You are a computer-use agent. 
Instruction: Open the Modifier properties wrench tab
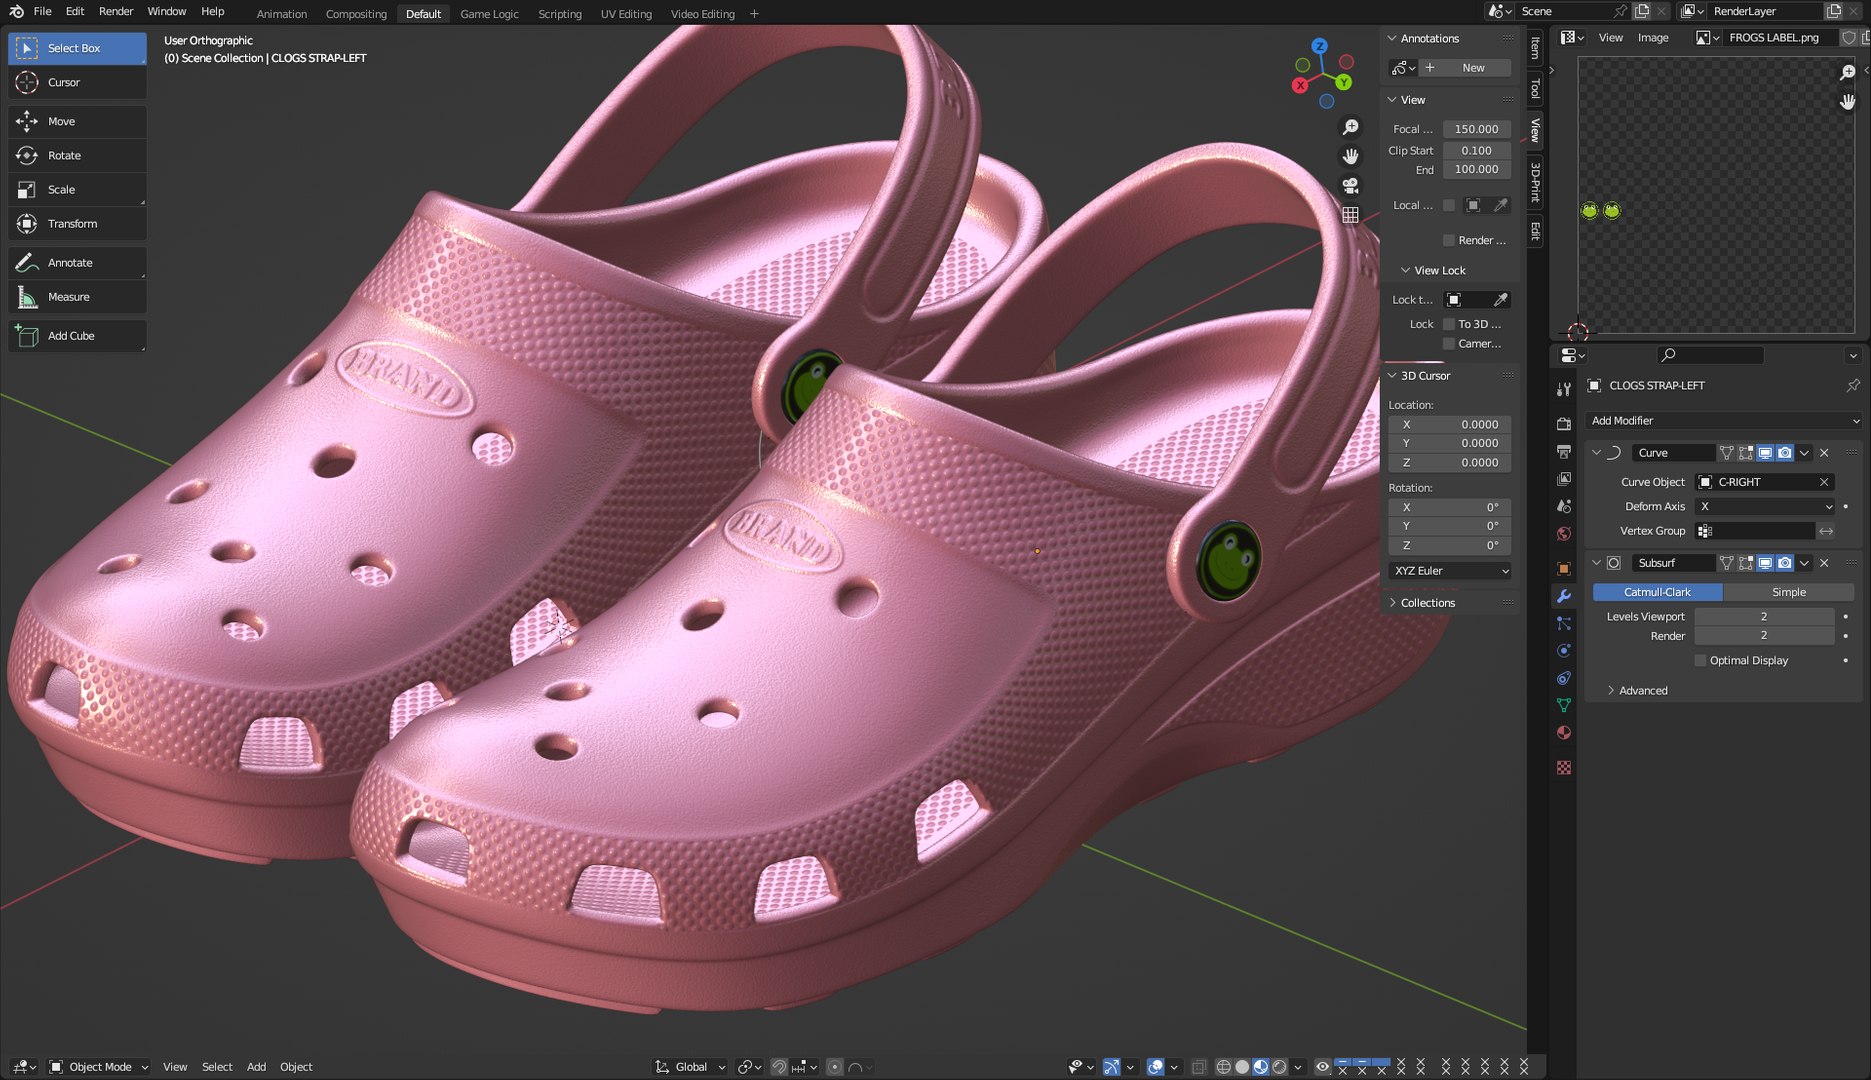tap(1564, 596)
